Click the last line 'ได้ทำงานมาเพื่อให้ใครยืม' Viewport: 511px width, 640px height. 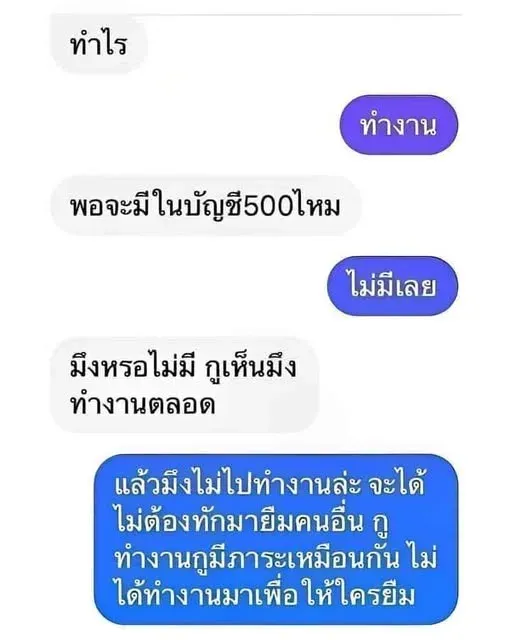click(265, 596)
